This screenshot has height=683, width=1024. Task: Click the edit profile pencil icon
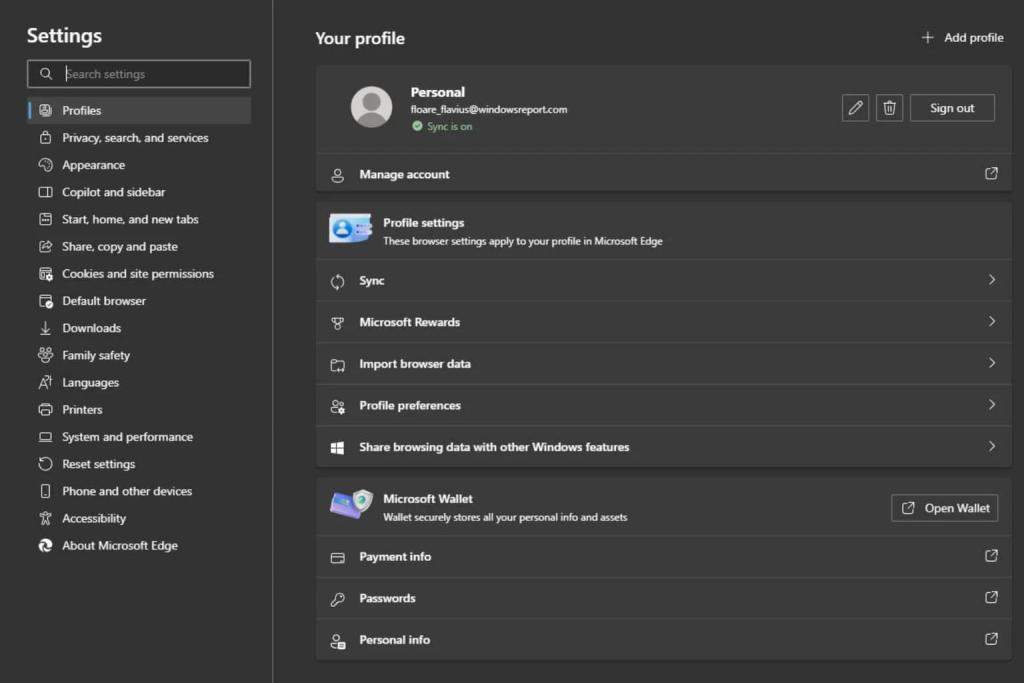[855, 108]
